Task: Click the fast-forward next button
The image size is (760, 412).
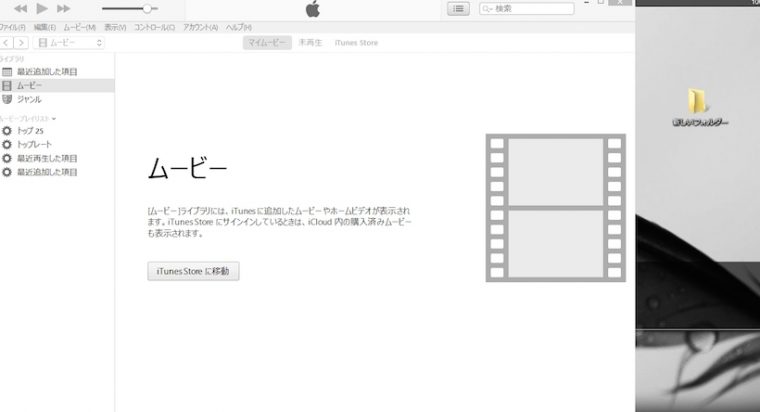Action: click(x=63, y=9)
